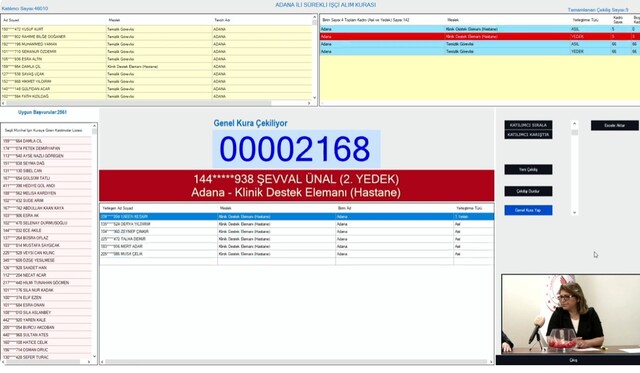Click up arrow of candidates list scrollbar
640x373 pixels.
94,126
